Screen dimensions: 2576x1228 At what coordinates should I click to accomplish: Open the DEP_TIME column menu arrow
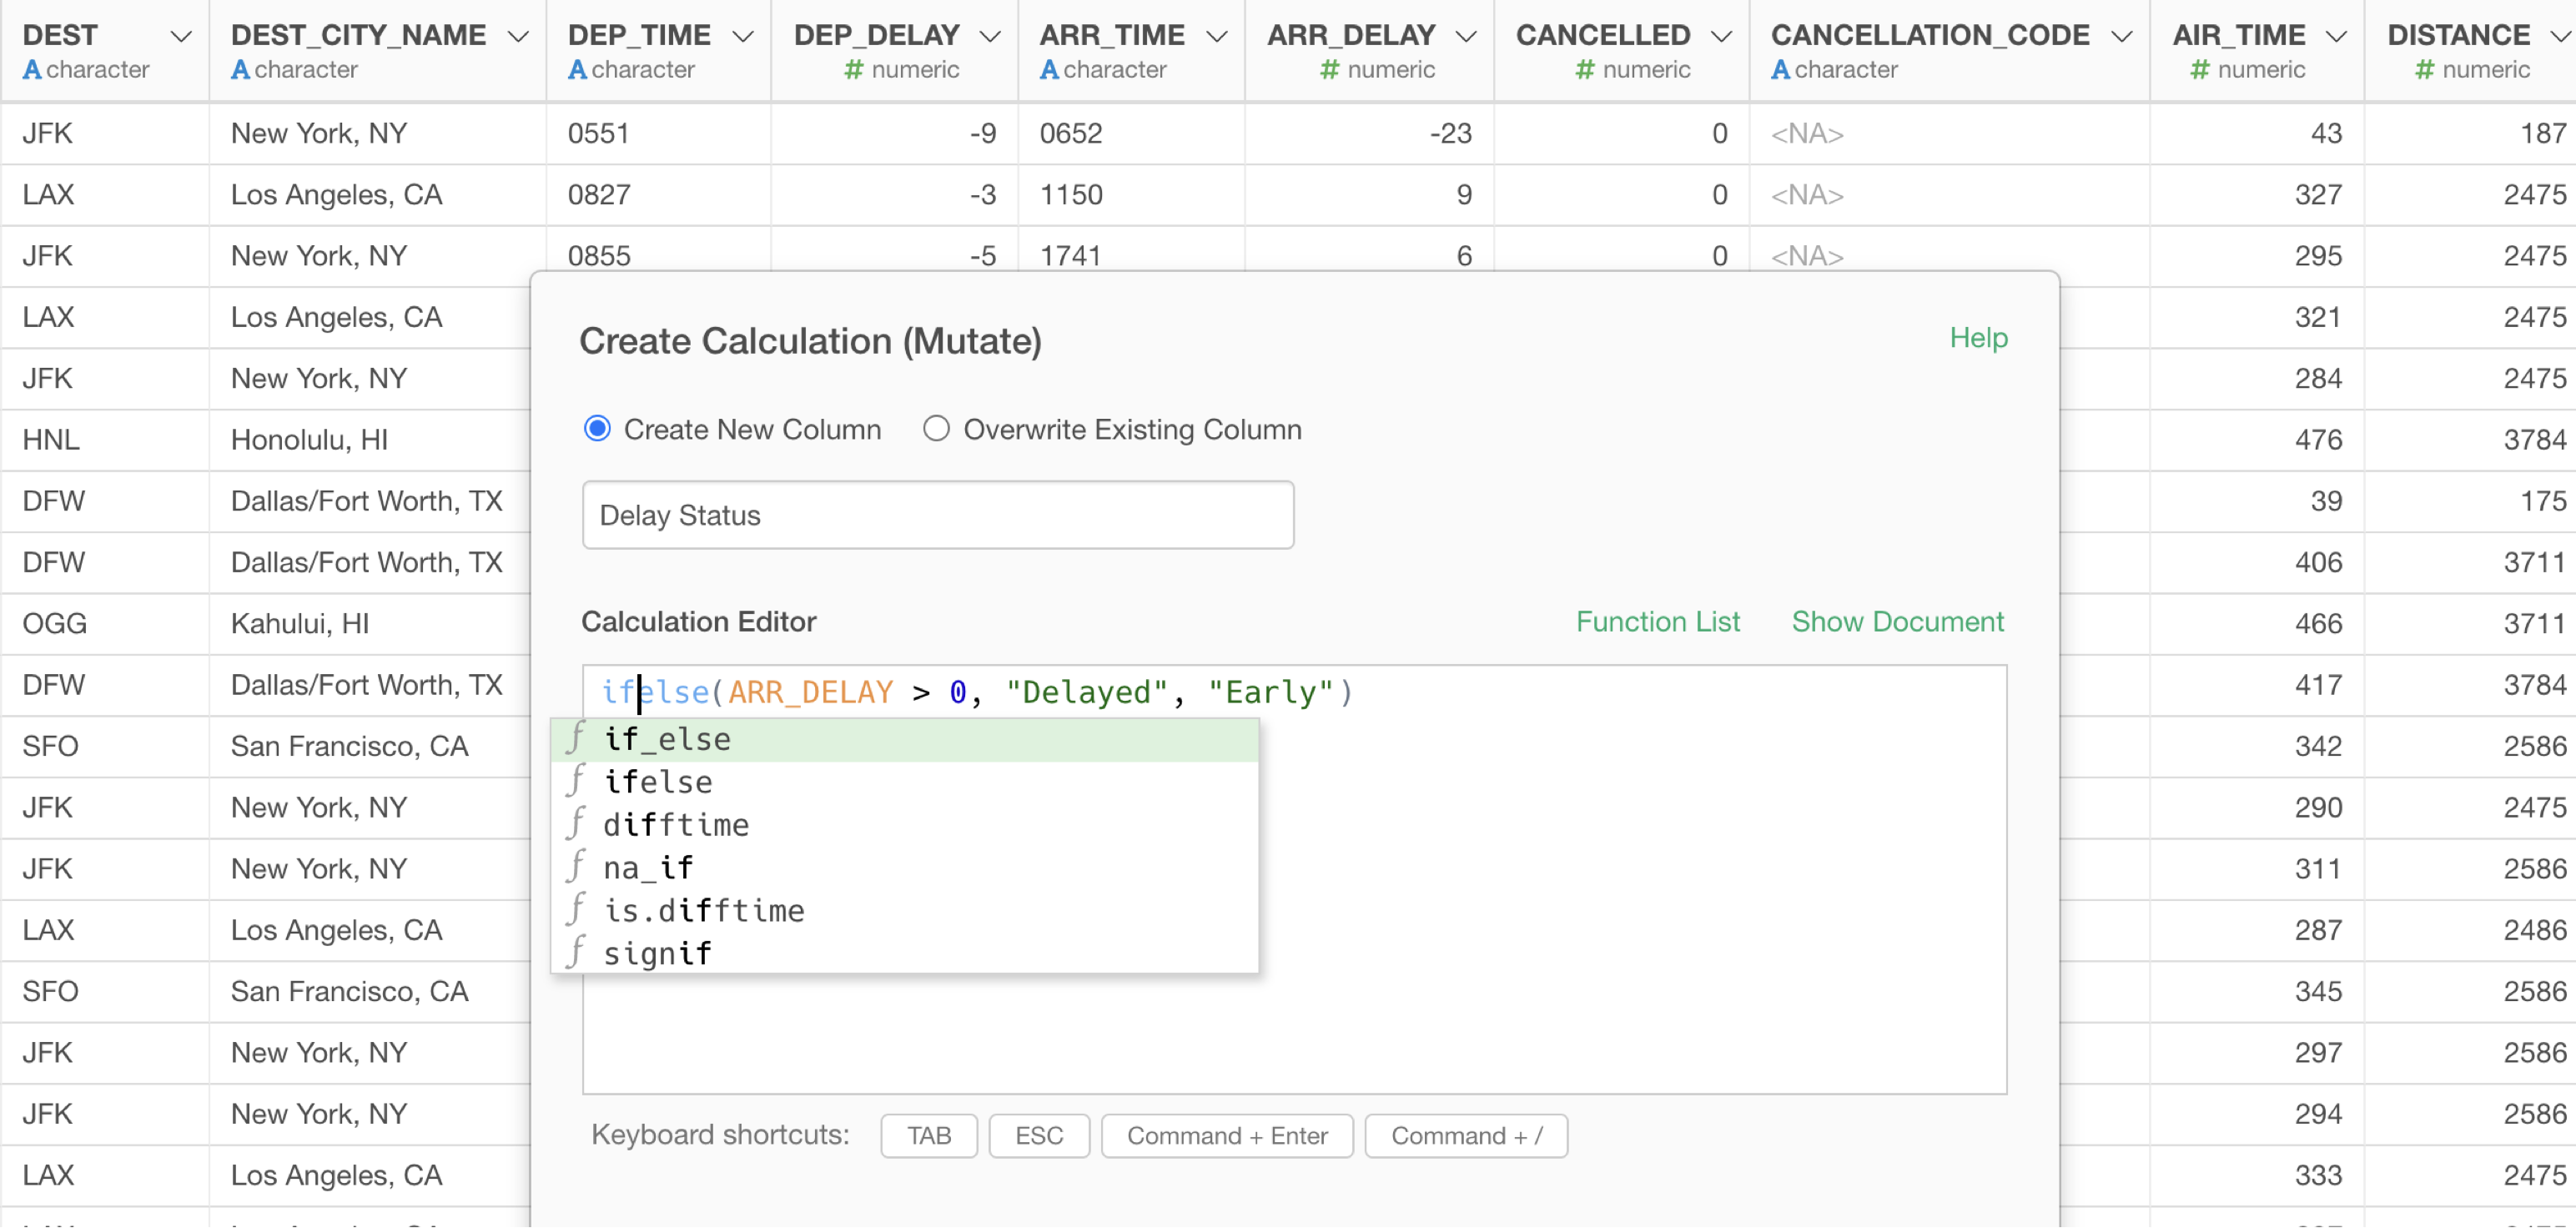(x=743, y=37)
